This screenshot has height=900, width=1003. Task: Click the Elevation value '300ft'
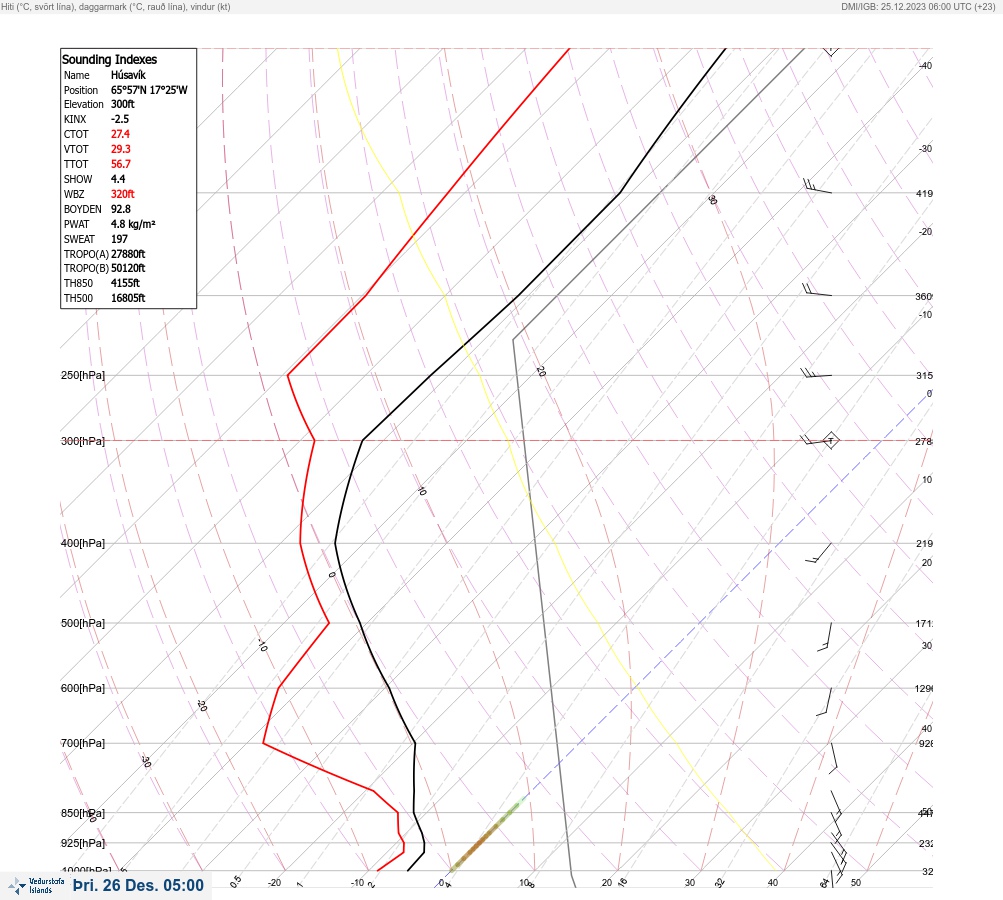tap(122, 104)
